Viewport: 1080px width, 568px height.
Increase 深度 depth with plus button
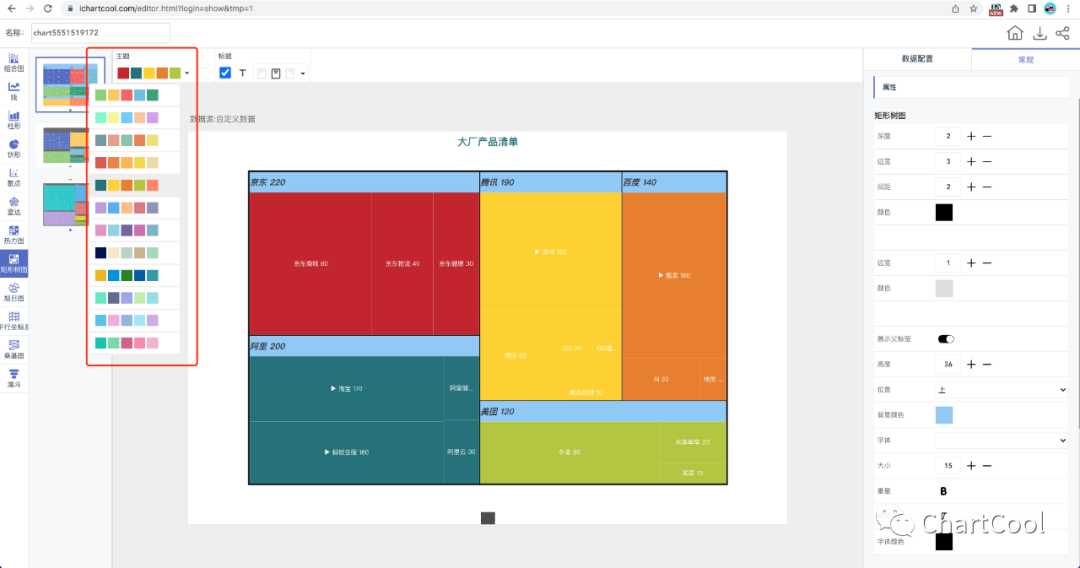pyautogui.click(x=971, y=136)
